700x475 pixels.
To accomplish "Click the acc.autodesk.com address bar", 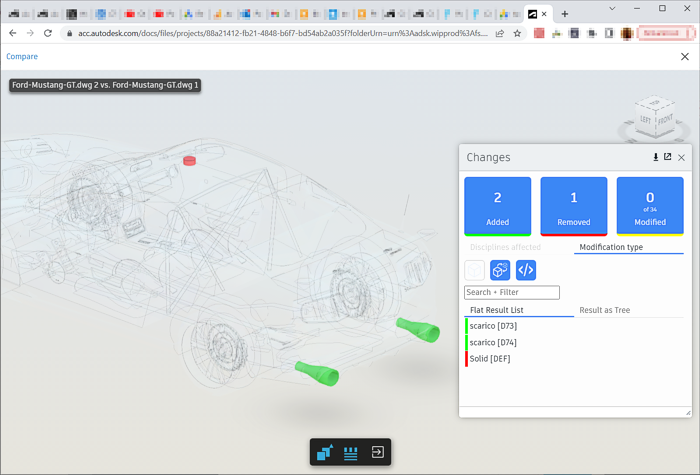I will (283, 33).
